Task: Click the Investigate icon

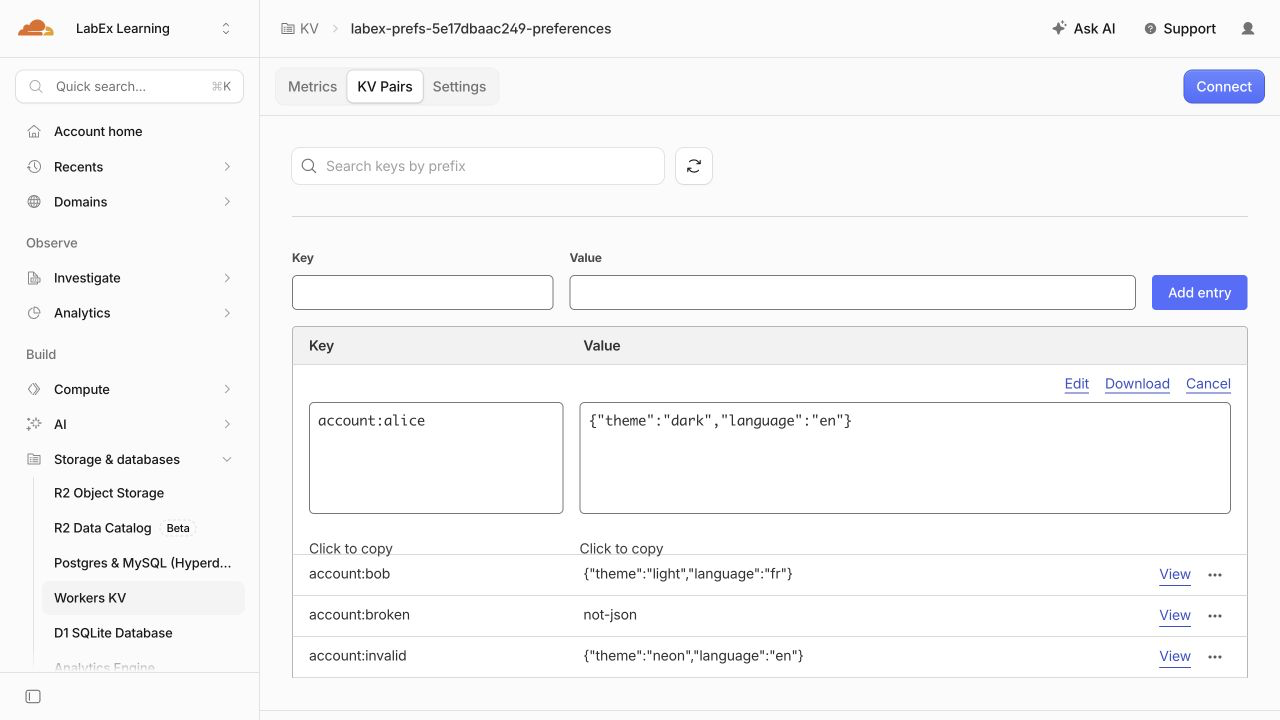Action: click(34, 278)
